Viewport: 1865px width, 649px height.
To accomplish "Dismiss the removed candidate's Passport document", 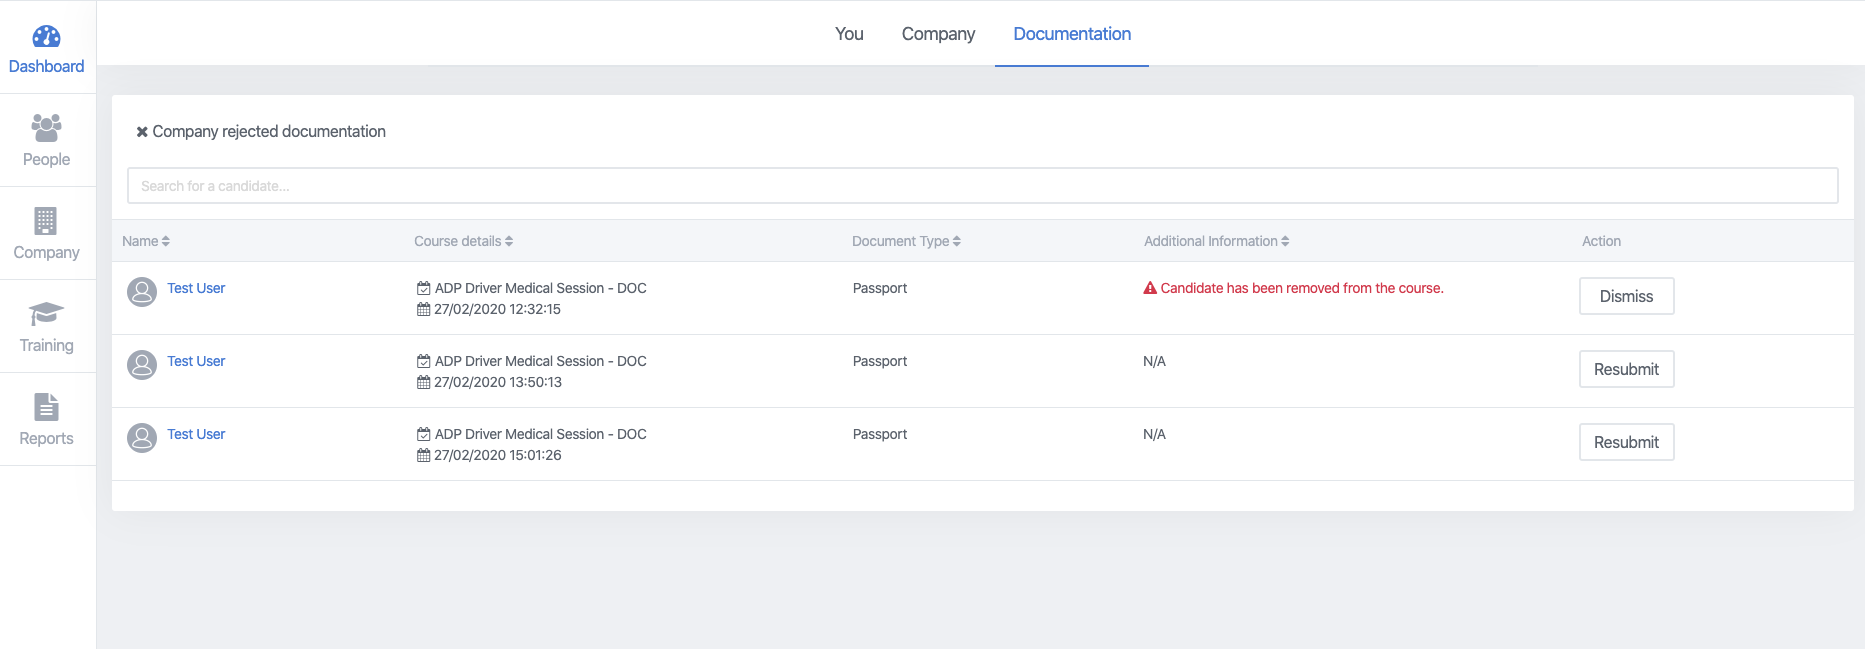I will (1626, 296).
